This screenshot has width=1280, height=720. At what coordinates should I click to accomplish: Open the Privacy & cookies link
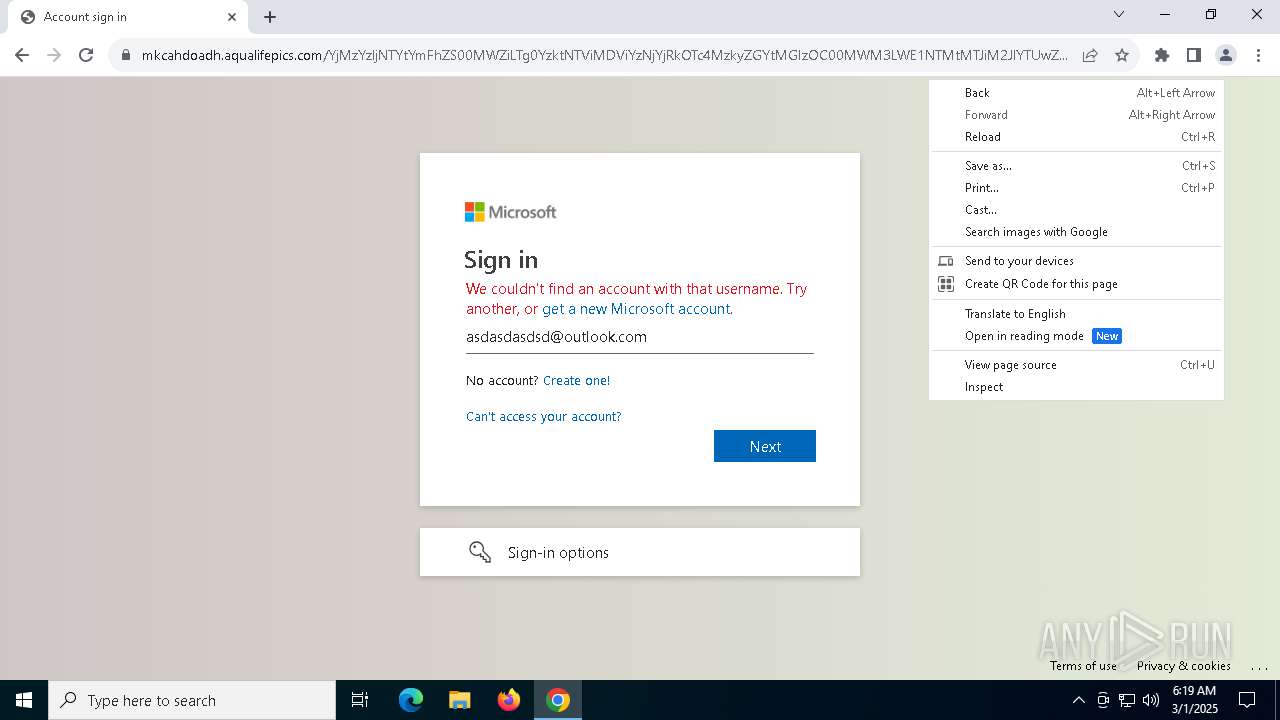[x=1184, y=666]
